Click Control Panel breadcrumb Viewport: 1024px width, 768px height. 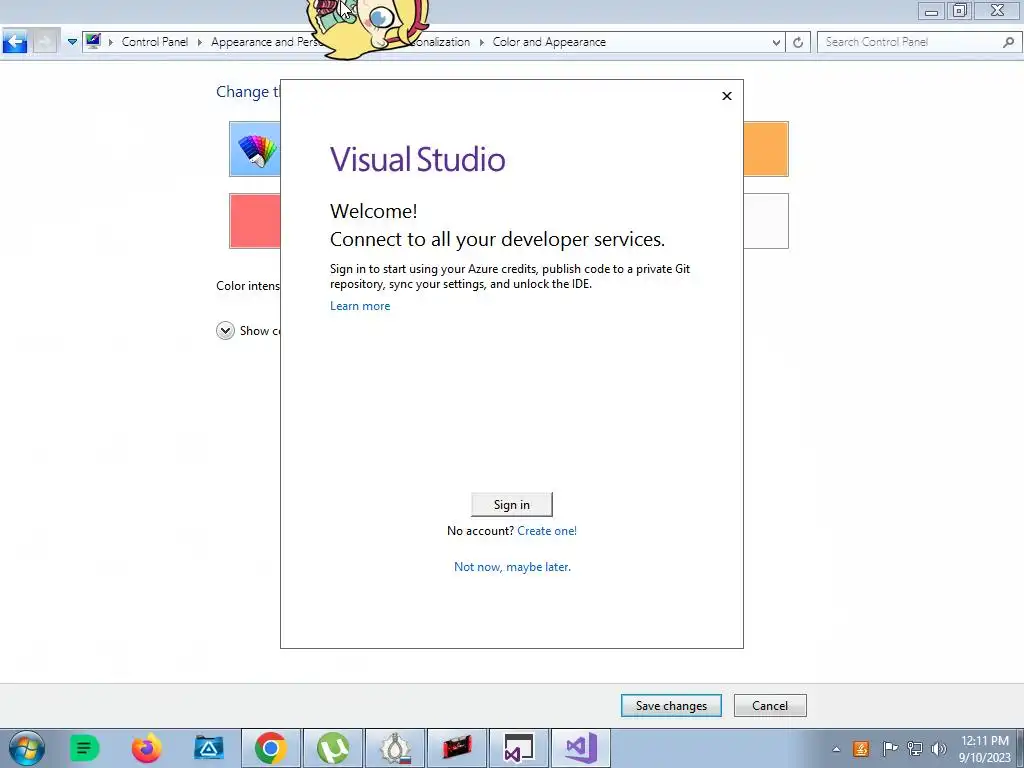tap(154, 42)
